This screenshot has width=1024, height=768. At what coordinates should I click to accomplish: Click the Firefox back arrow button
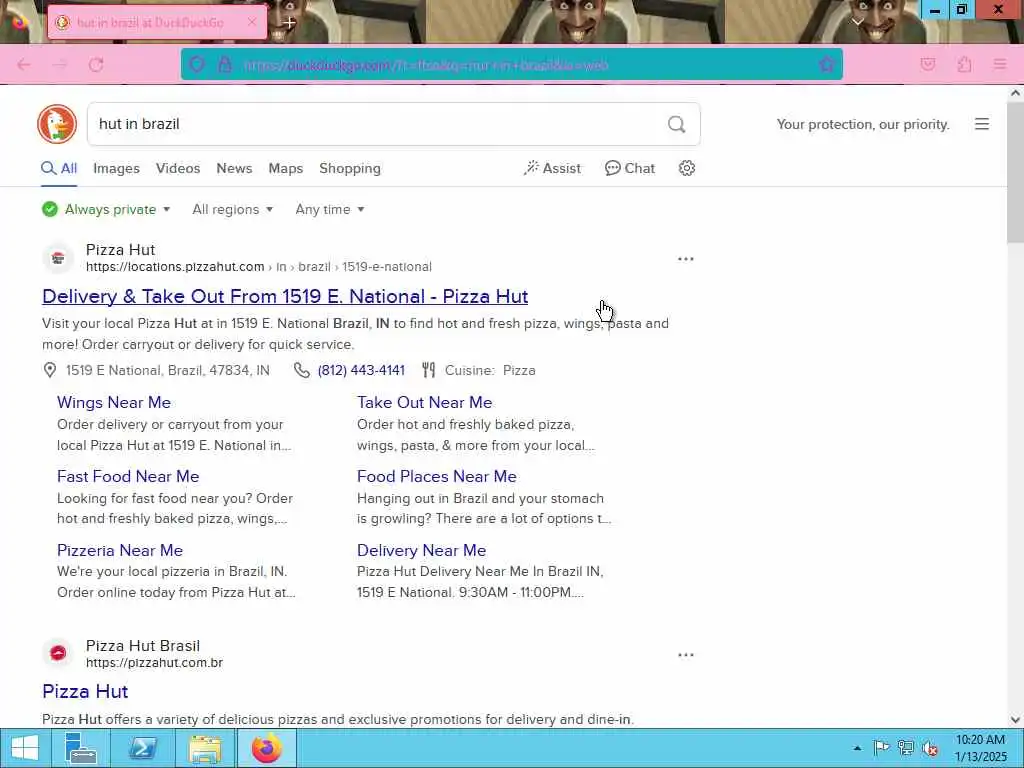click(x=24, y=65)
